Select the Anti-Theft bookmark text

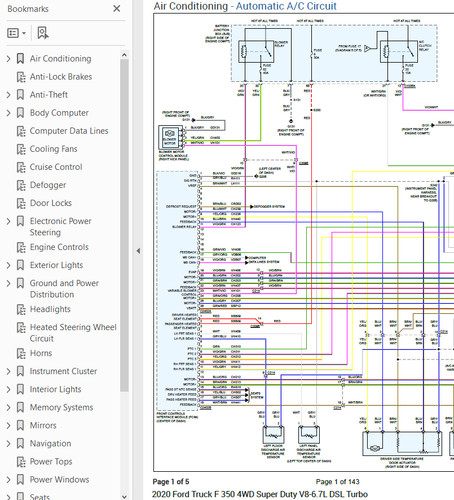point(49,95)
